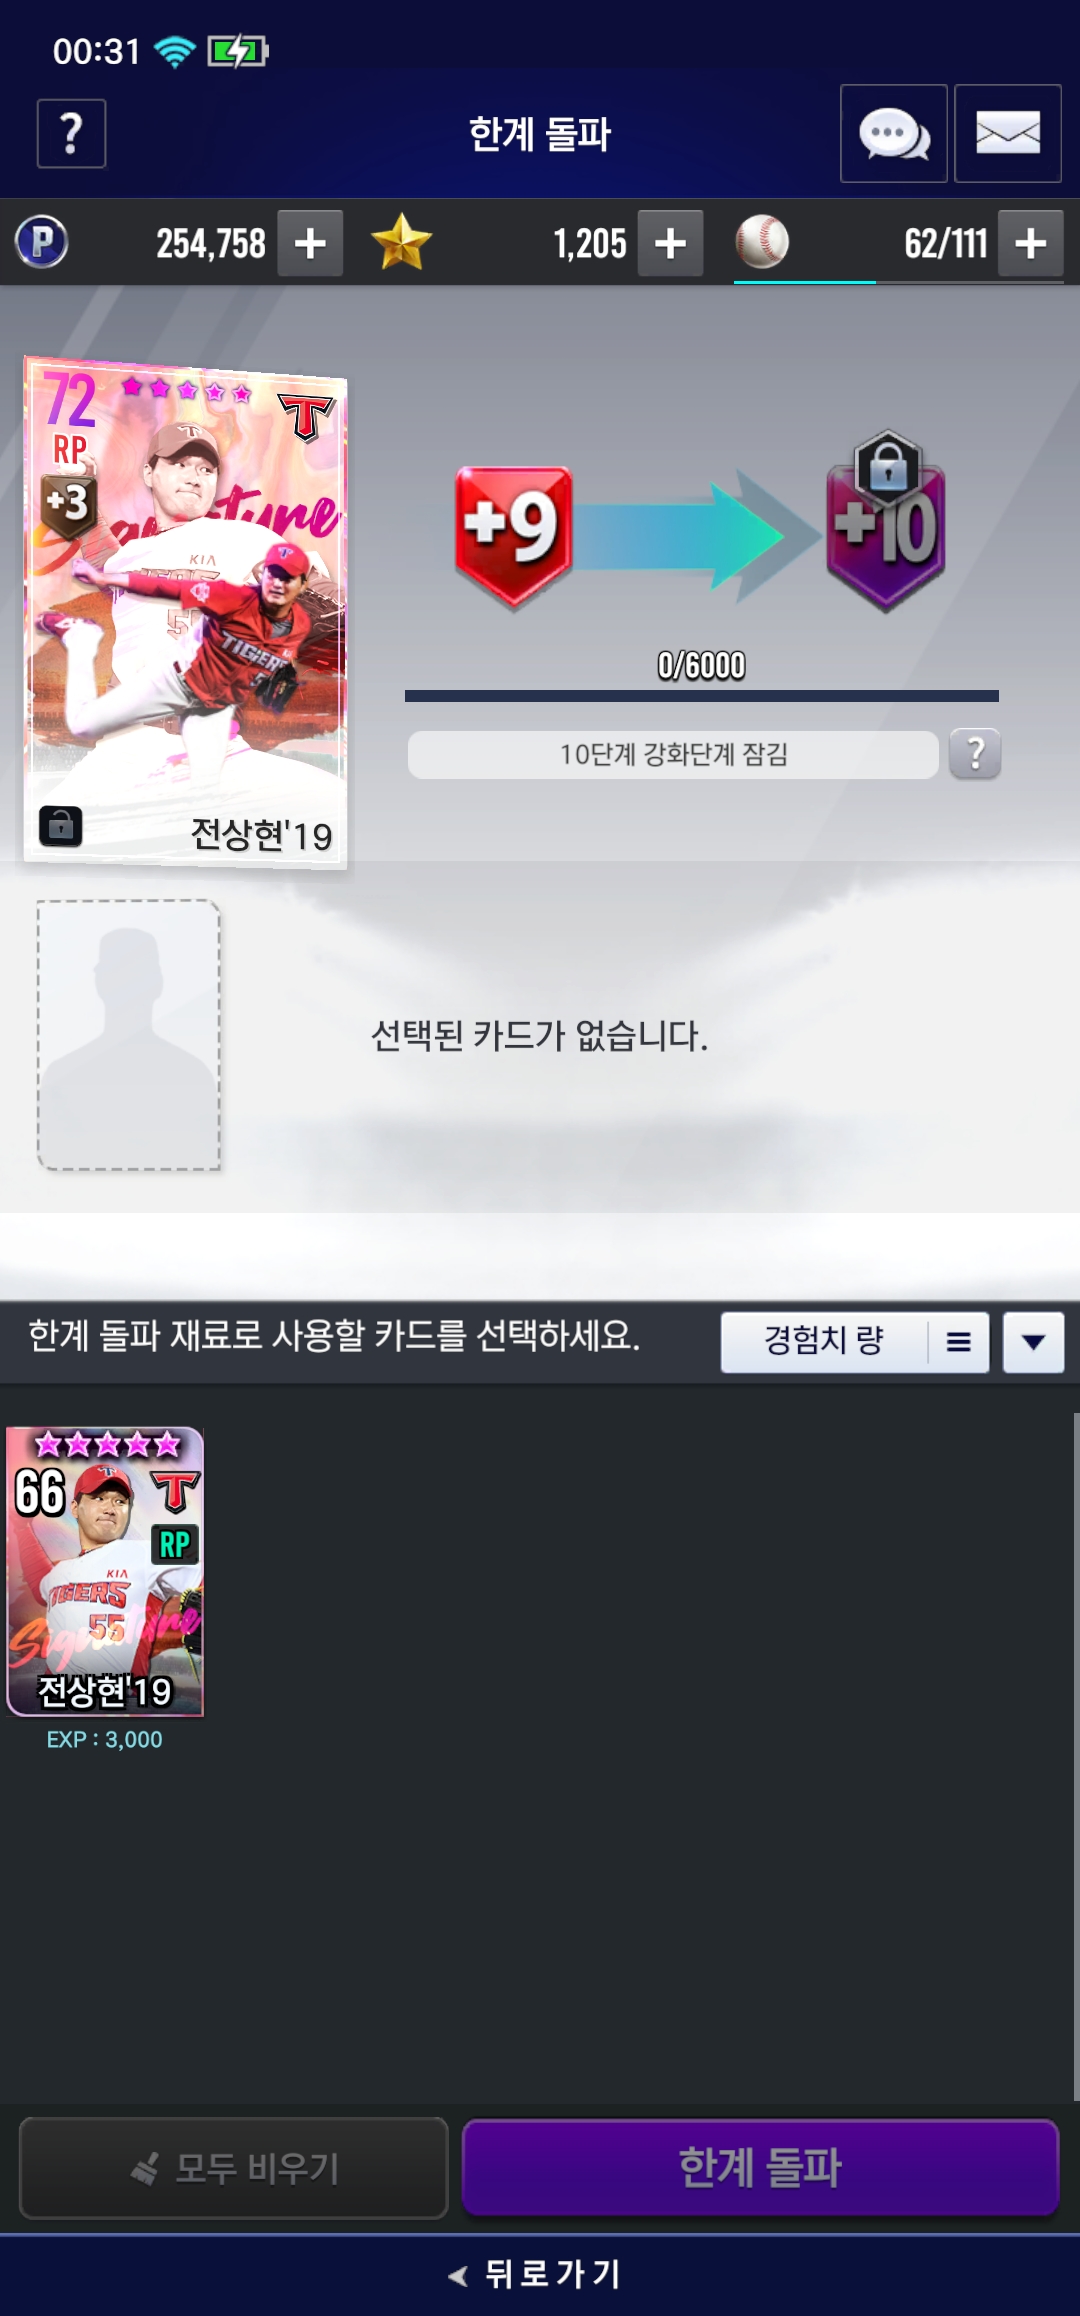Open the mailbox envelope icon

tap(1008, 133)
